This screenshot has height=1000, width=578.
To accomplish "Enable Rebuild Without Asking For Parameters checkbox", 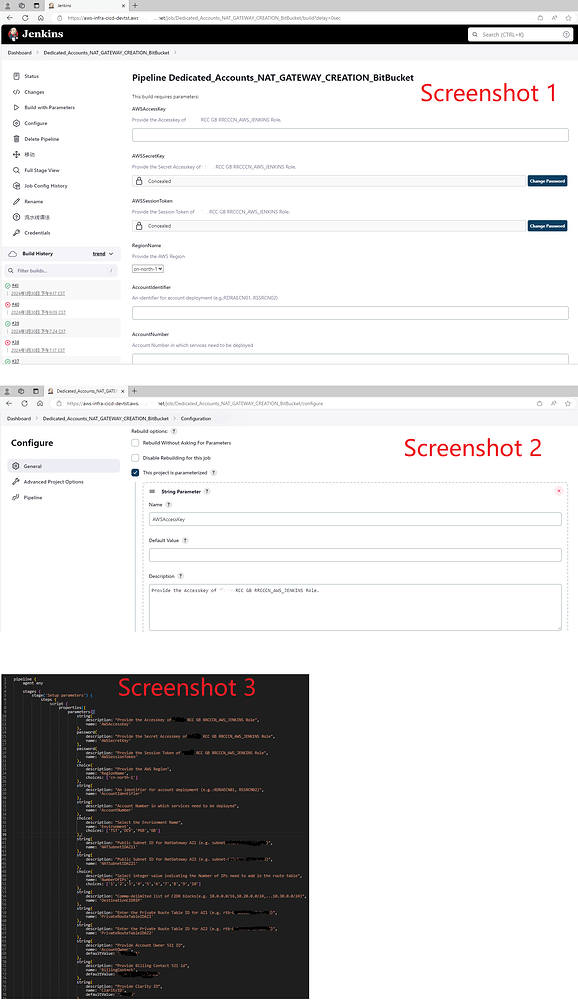I will [x=135, y=443].
